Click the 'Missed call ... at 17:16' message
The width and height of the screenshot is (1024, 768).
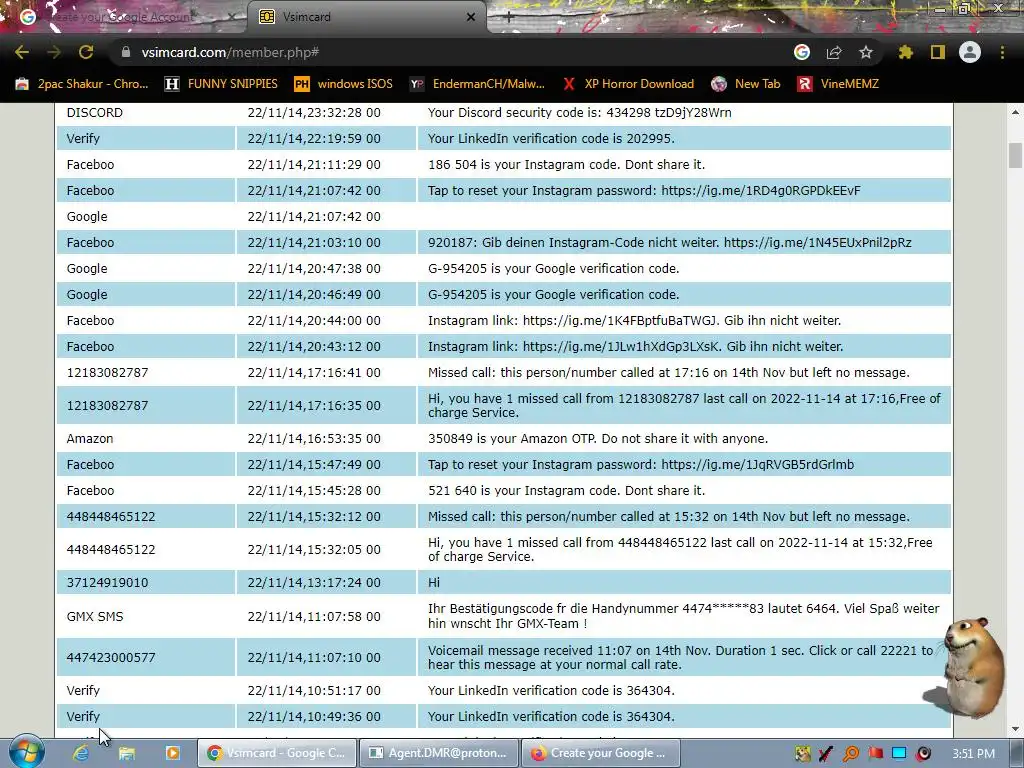669,372
